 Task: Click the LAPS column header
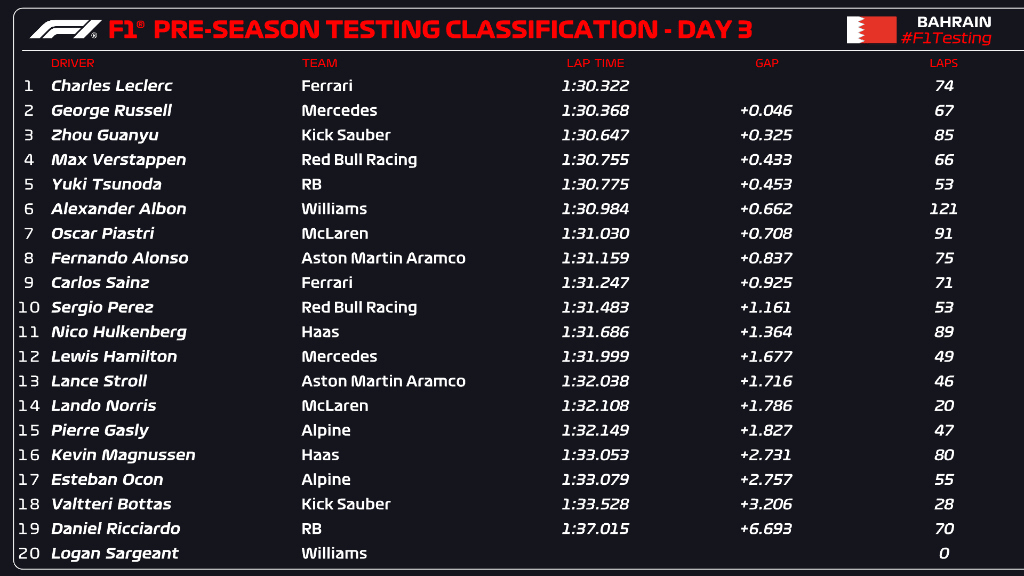tap(943, 63)
